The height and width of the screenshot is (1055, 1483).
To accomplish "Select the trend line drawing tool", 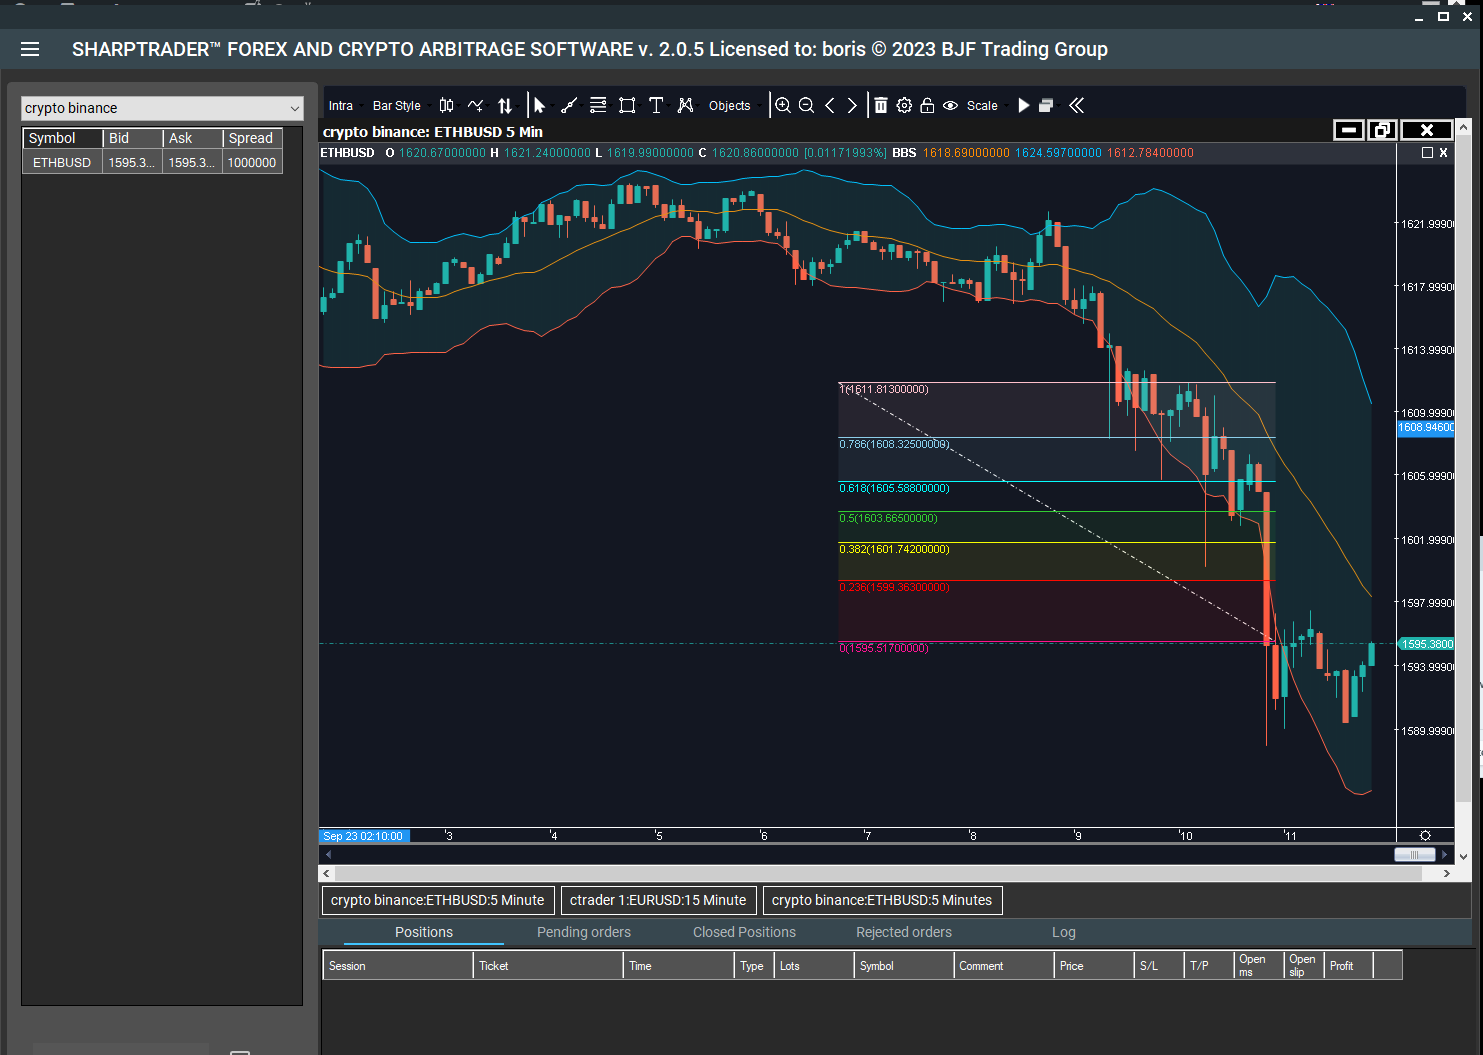I will click(569, 105).
